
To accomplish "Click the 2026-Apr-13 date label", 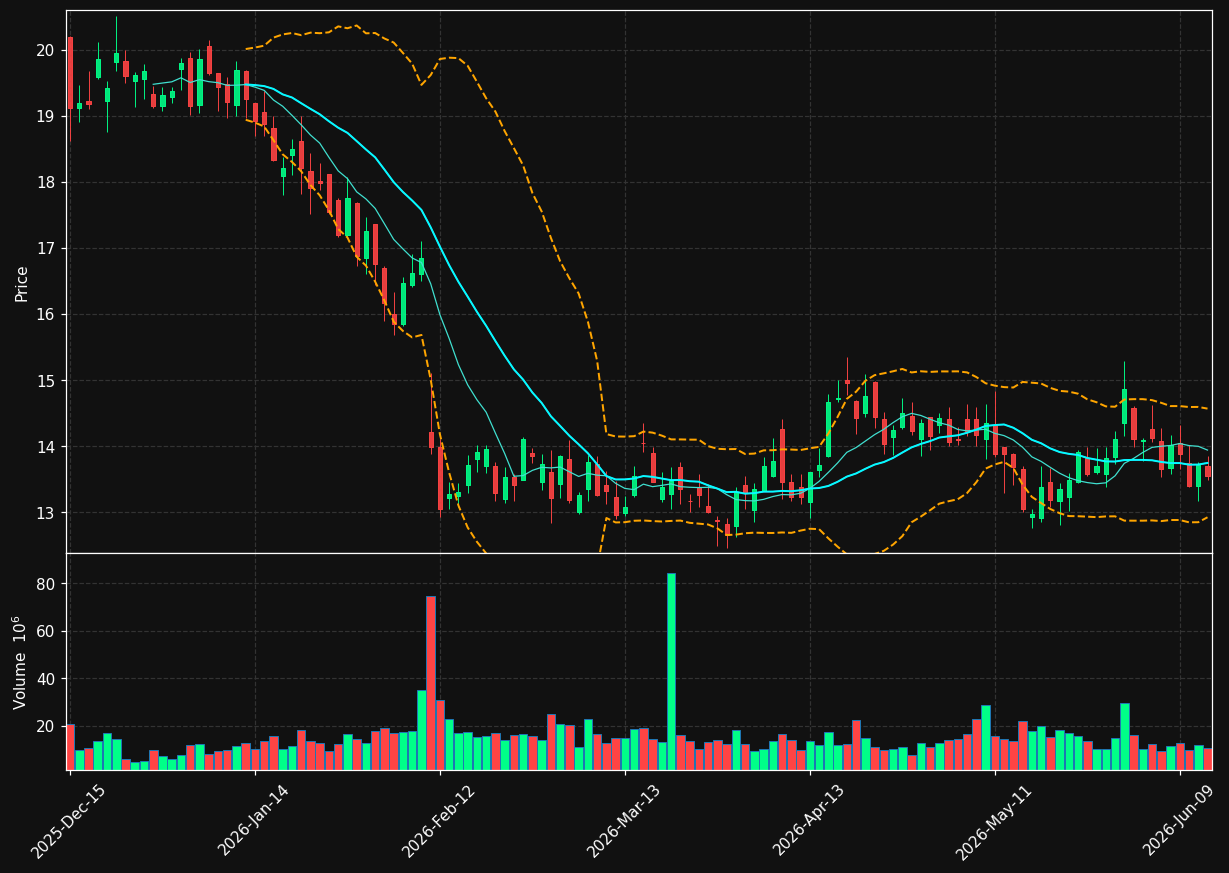I will (809, 822).
